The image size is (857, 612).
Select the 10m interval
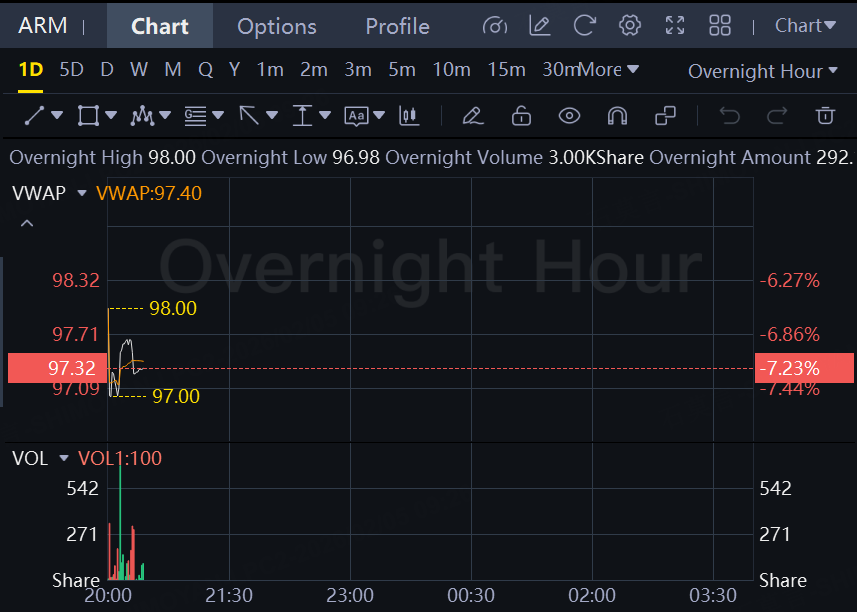[451, 70]
